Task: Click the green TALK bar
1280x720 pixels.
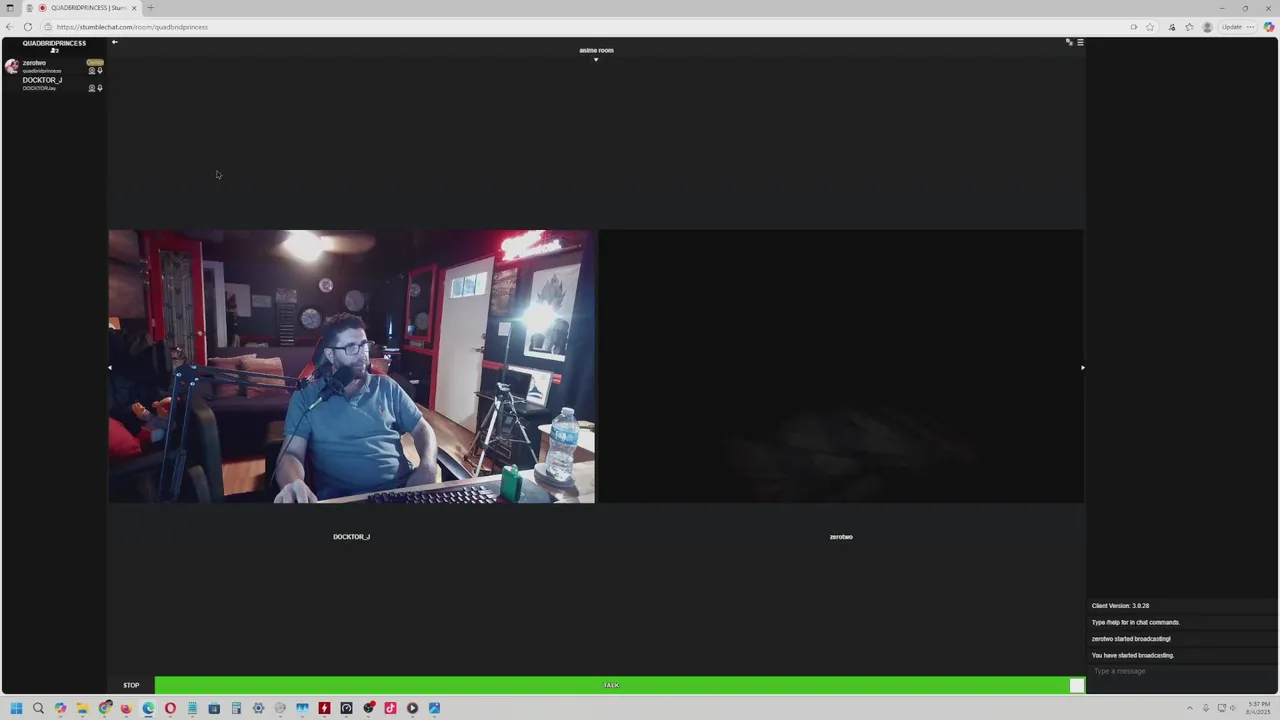Action: tap(611, 685)
